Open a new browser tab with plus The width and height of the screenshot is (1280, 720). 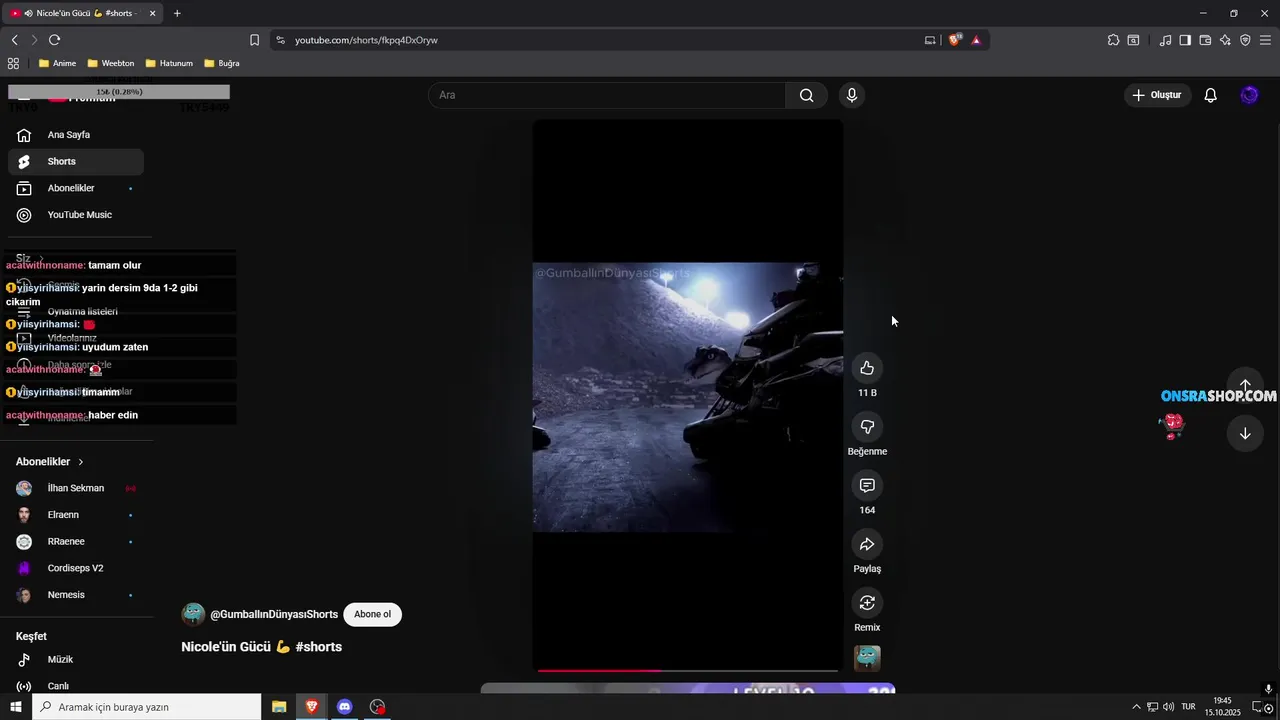[x=177, y=13]
